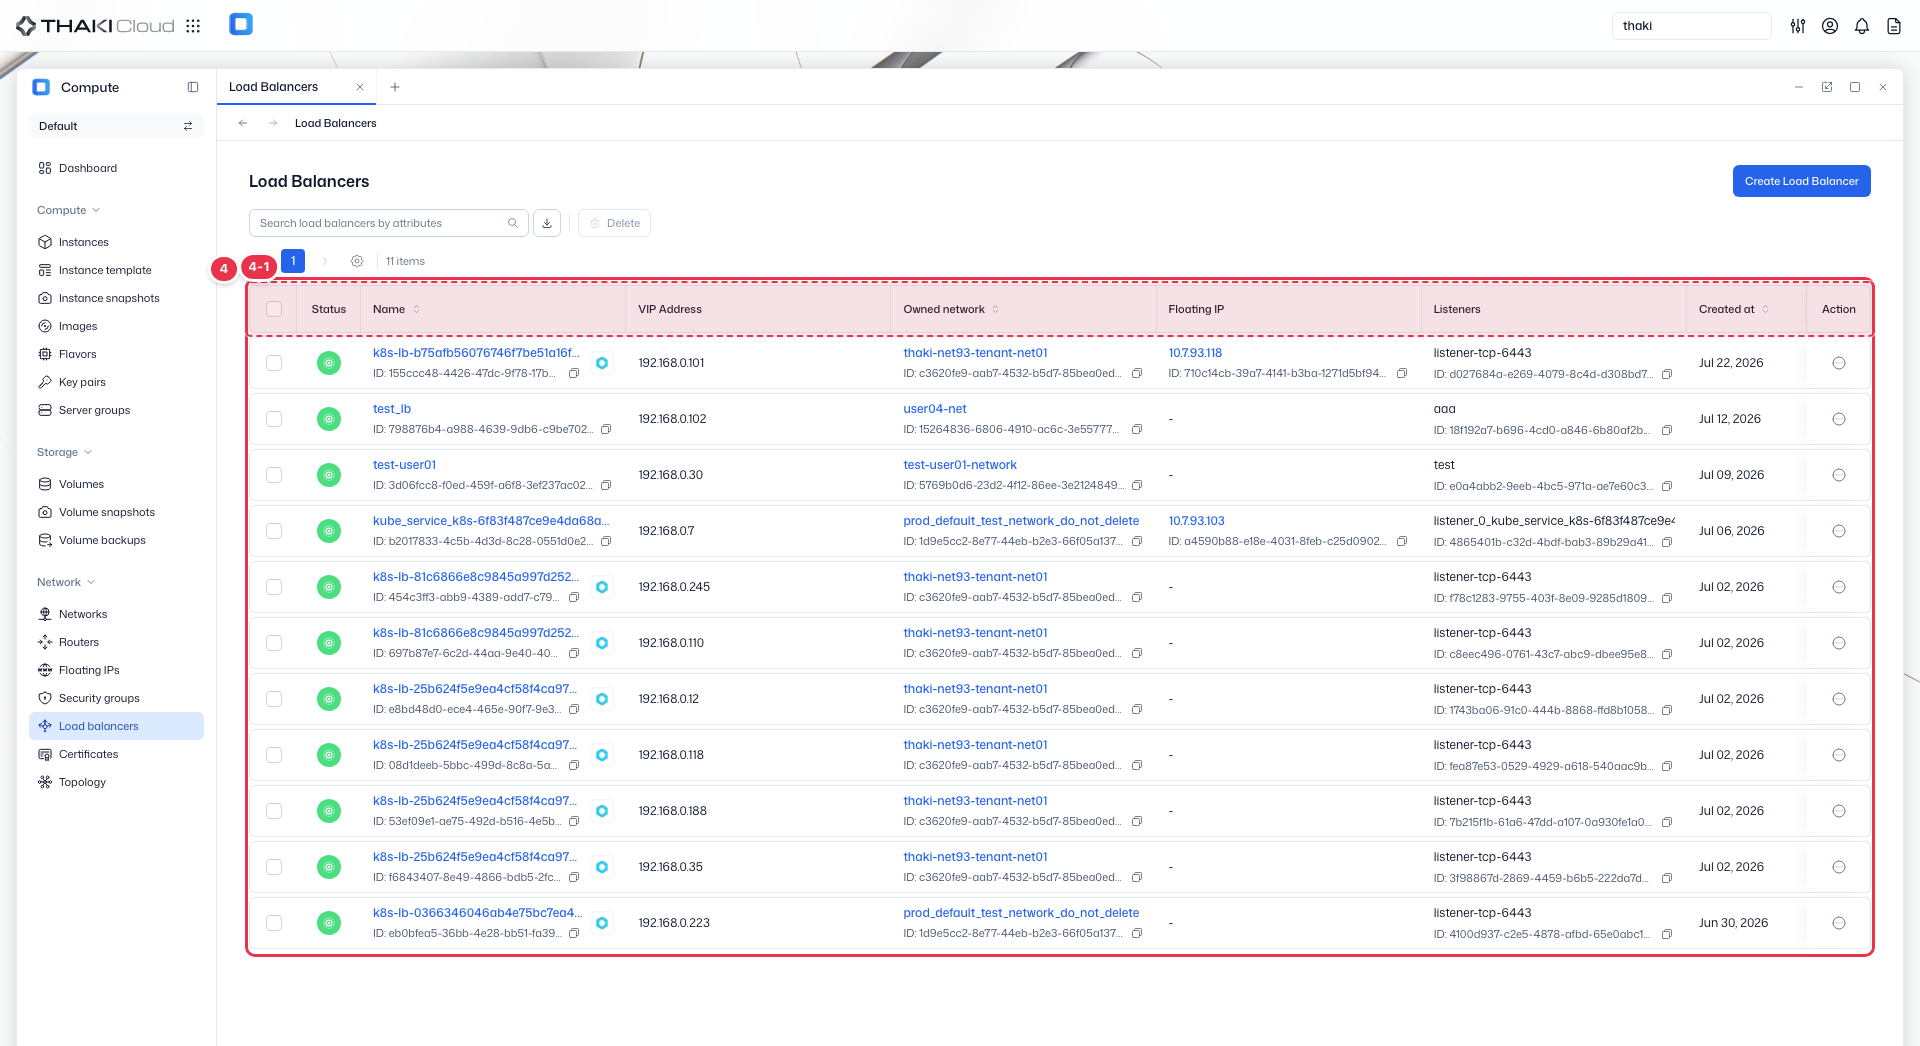Check the checkbox for test-user01 row
Viewport: 1920px width, 1046px height.
pos(274,475)
